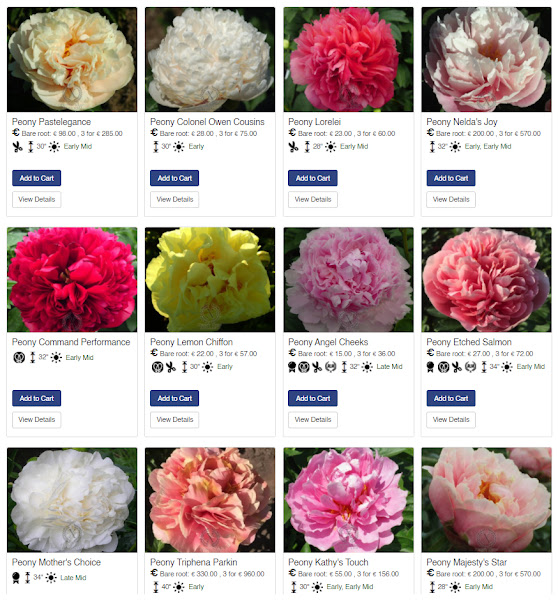Screen dimensions: 558x600
Task: Click the scissors cut-flower icon under Peony Pastelegance
Action: [x=17, y=147]
